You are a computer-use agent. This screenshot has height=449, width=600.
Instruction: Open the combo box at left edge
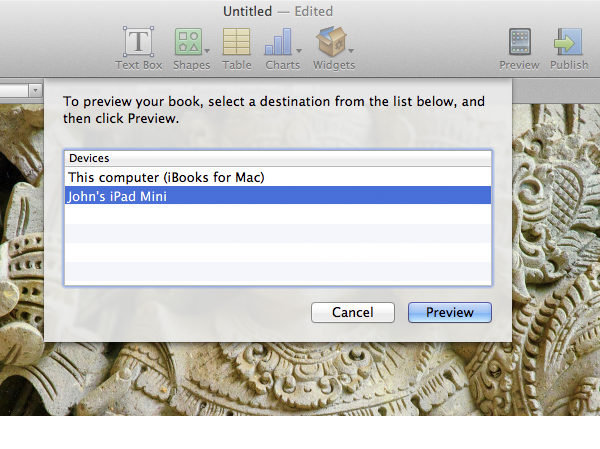pos(21,91)
